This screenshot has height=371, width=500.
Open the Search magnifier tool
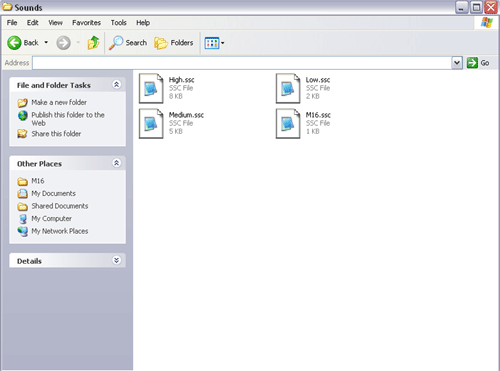point(116,43)
